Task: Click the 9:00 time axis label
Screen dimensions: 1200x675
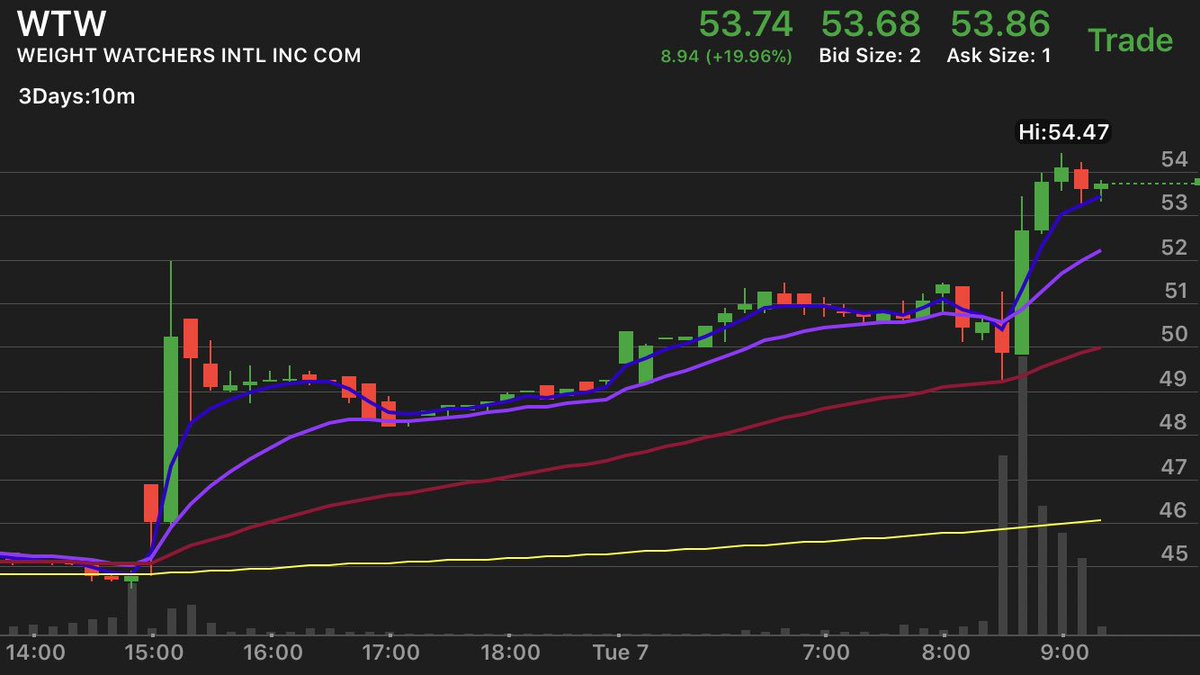Action: click(x=1064, y=653)
